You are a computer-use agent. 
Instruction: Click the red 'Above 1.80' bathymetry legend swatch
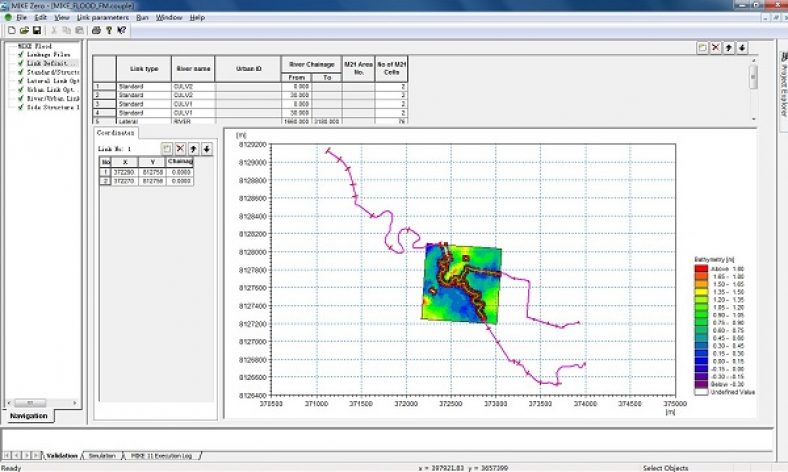coord(703,269)
